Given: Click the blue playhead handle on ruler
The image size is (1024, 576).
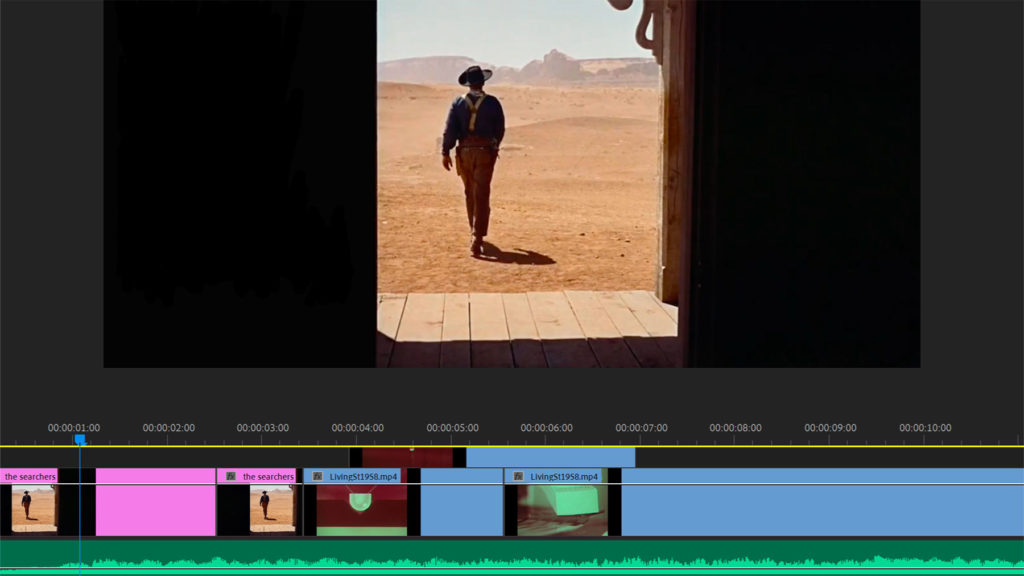Looking at the screenshot, I should (x=80, y=439).
